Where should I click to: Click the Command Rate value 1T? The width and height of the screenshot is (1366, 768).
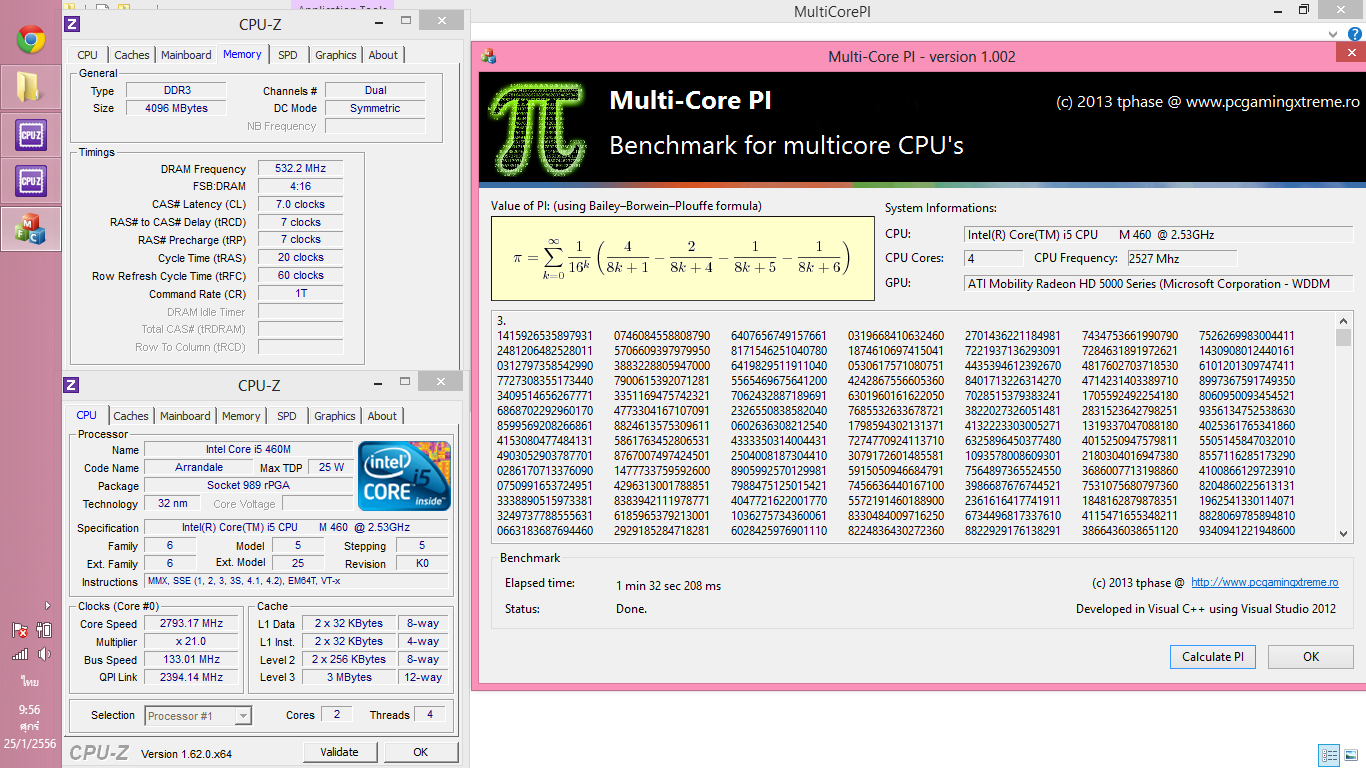pos(300,294)
